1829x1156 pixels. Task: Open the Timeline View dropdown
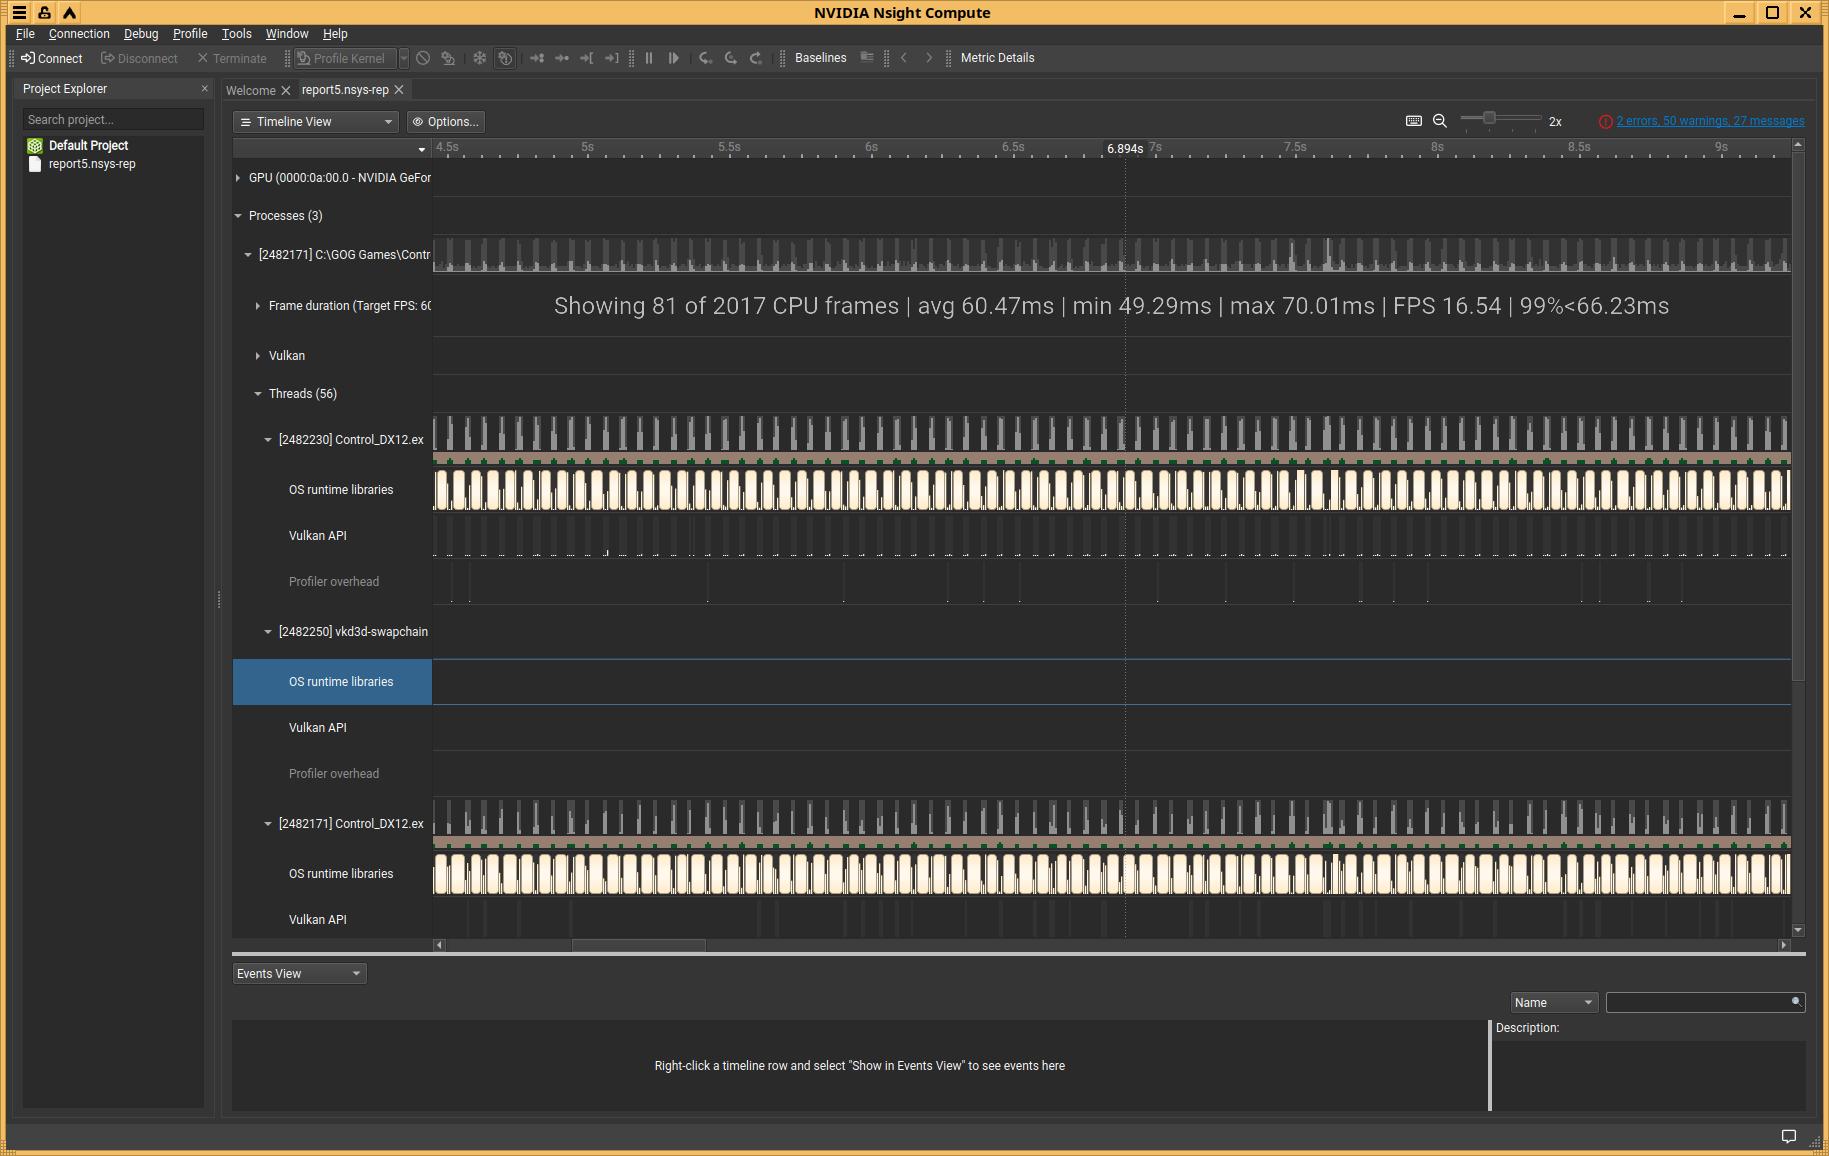[x=316, y=122]
